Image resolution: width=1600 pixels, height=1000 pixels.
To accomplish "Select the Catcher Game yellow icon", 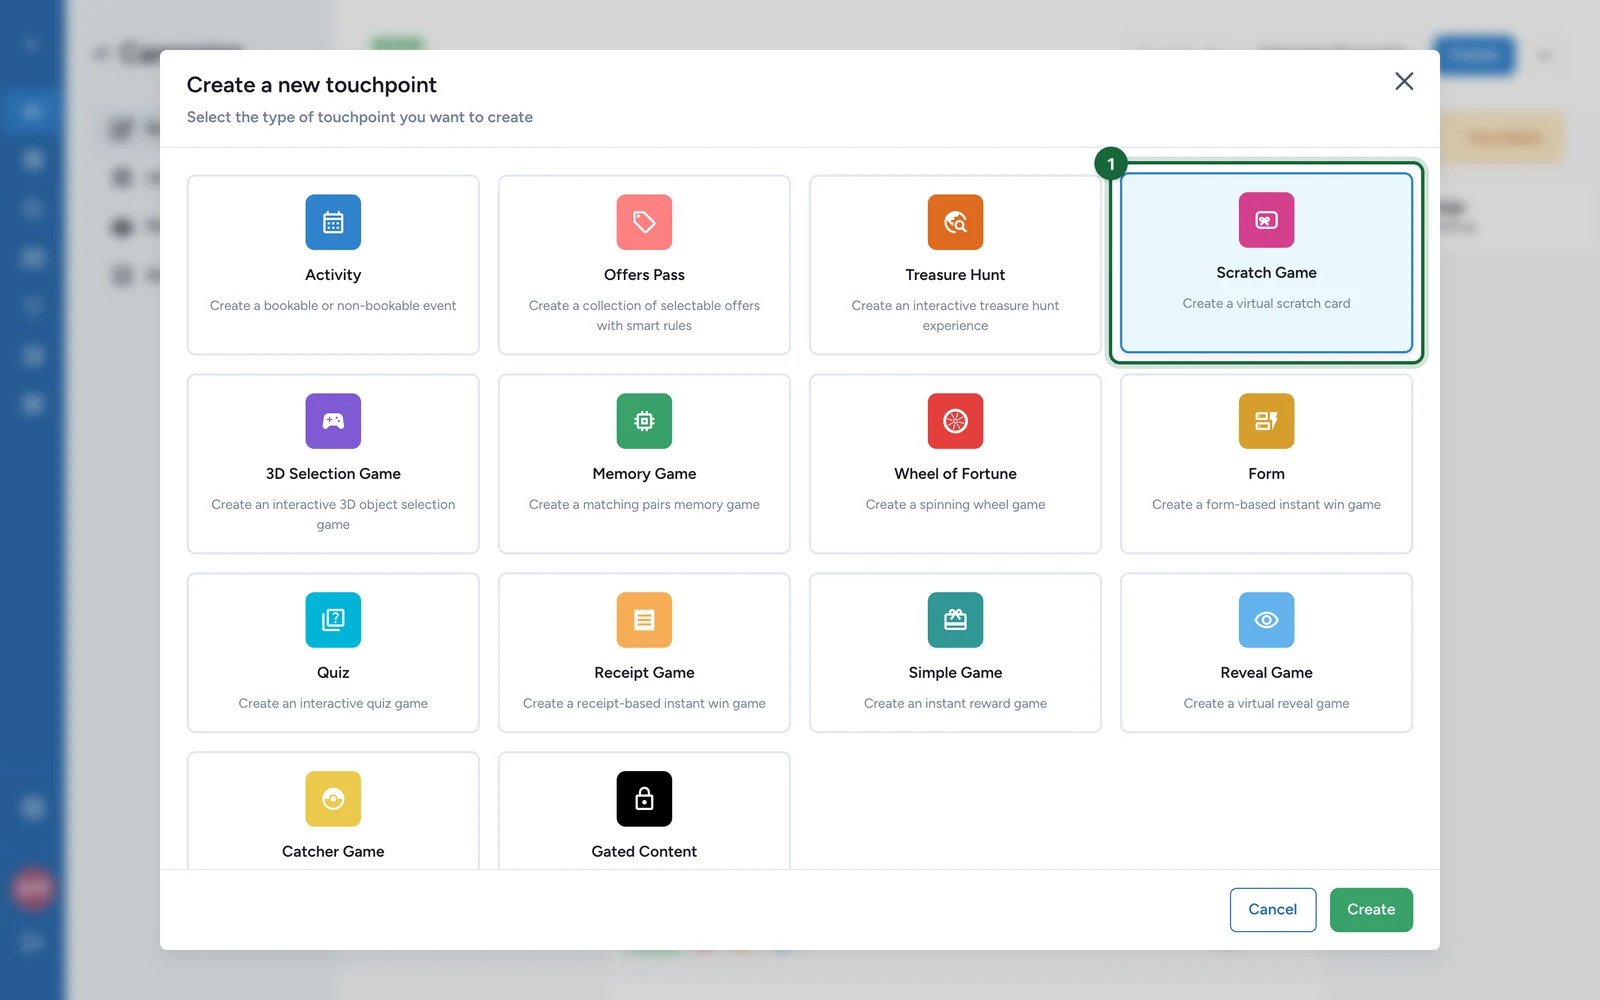I will pyautogui.click(x=333, y=799).
